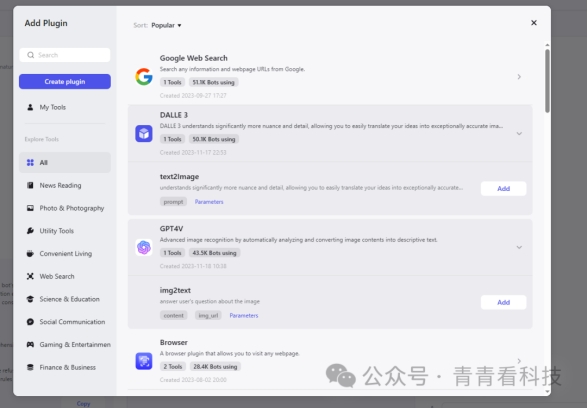Click the Browser plugin title
The width and height of the screenshot is (588, 408).
pos(174,342)
